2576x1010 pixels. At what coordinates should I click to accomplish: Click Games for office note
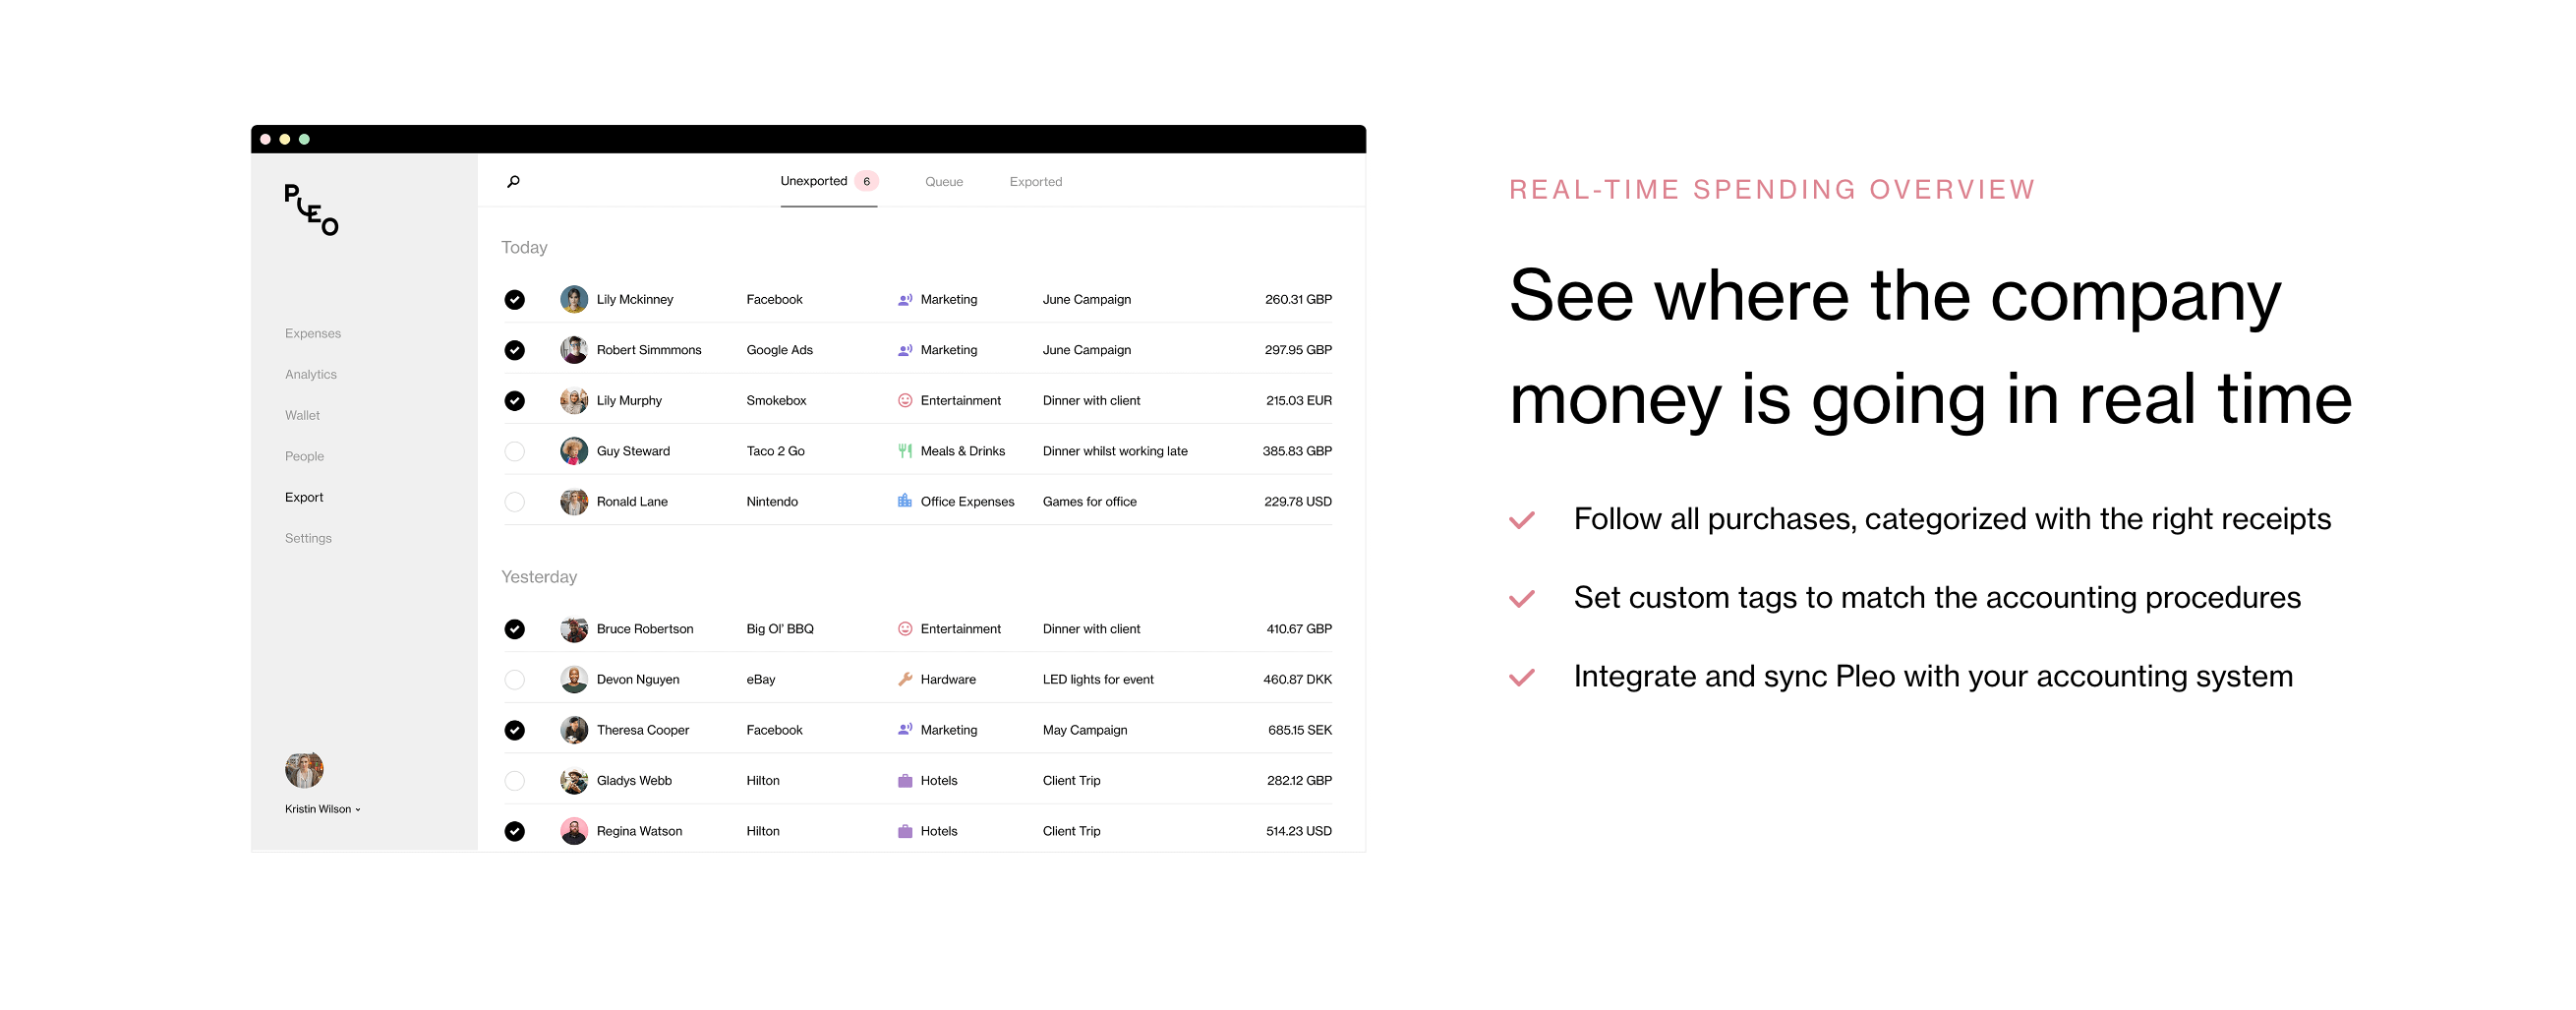click(1090, 502)
